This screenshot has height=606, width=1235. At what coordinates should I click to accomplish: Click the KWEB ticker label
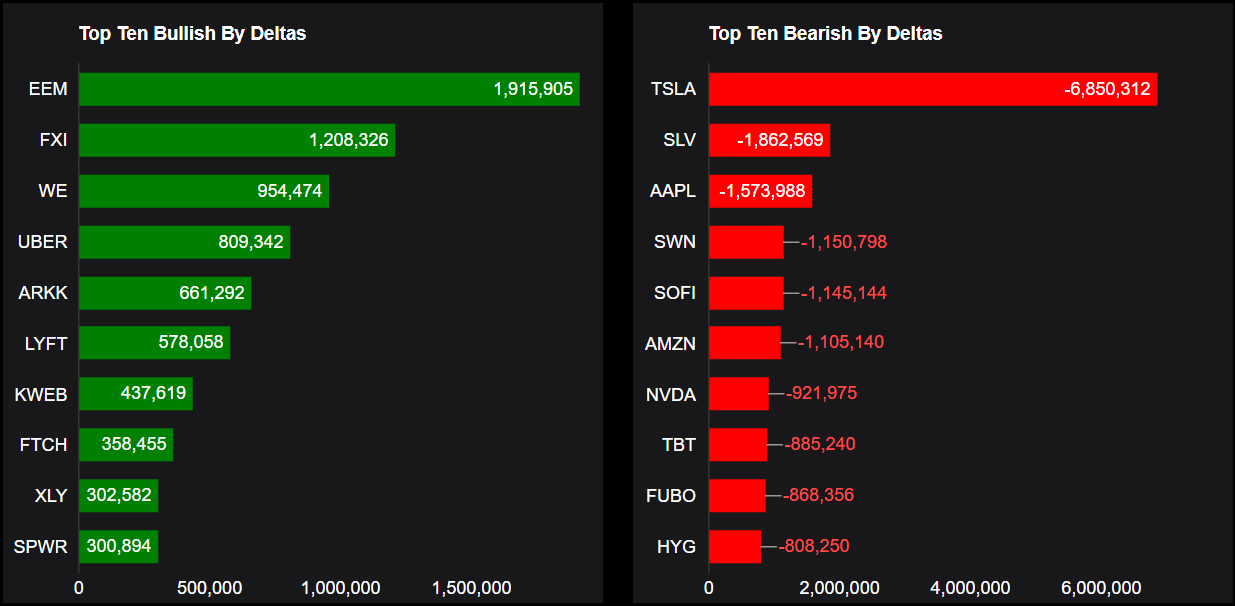tap(41, 395)
